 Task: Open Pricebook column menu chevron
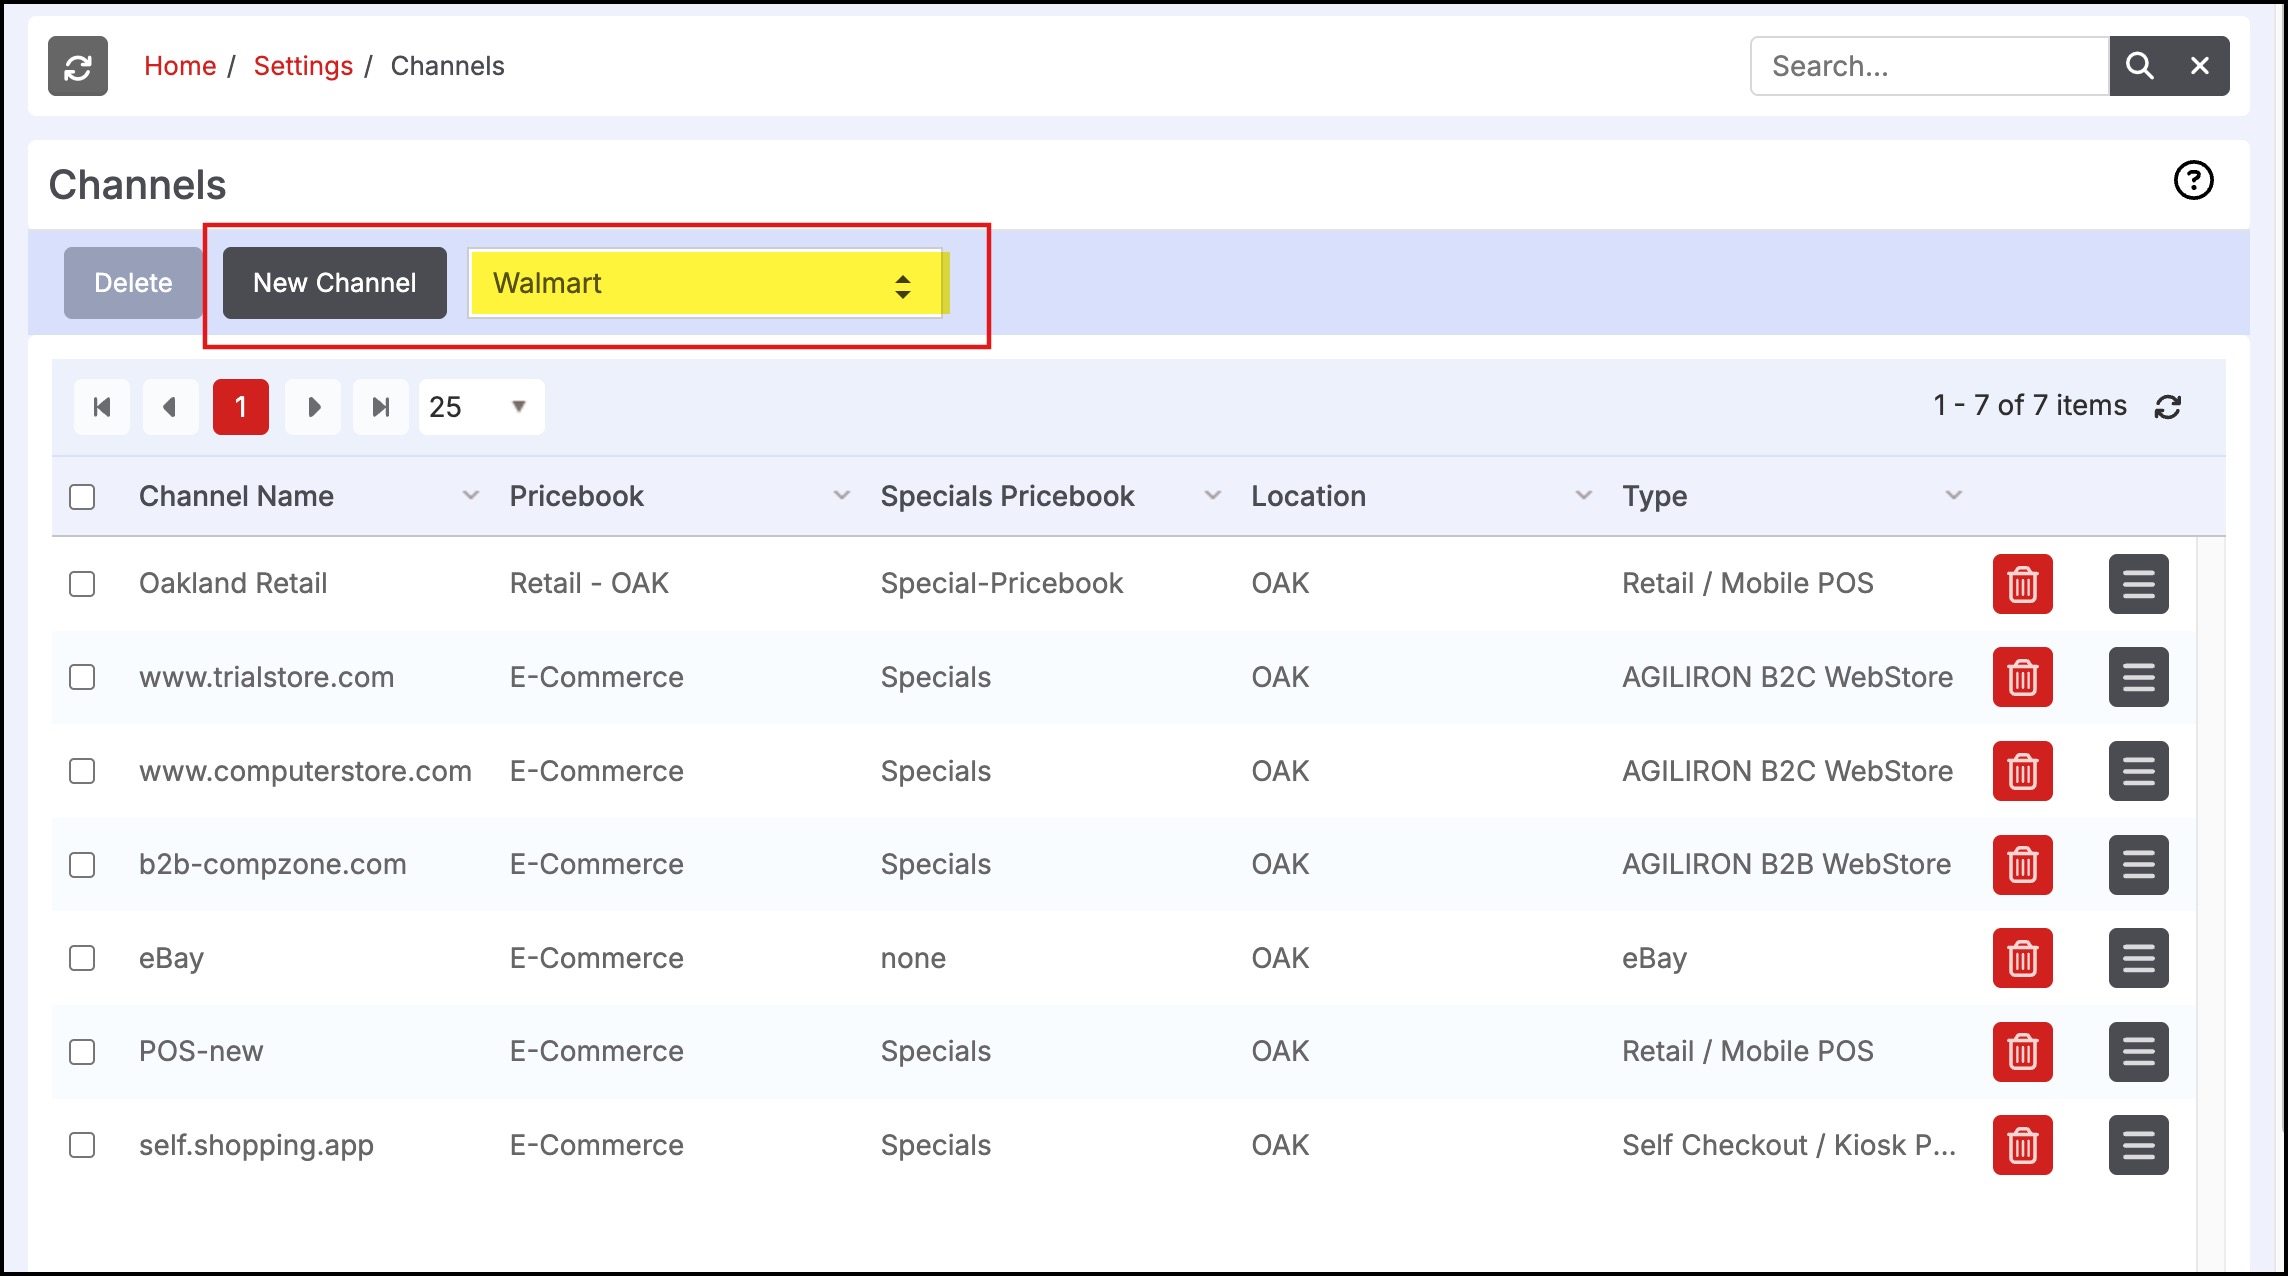[842, 495]
